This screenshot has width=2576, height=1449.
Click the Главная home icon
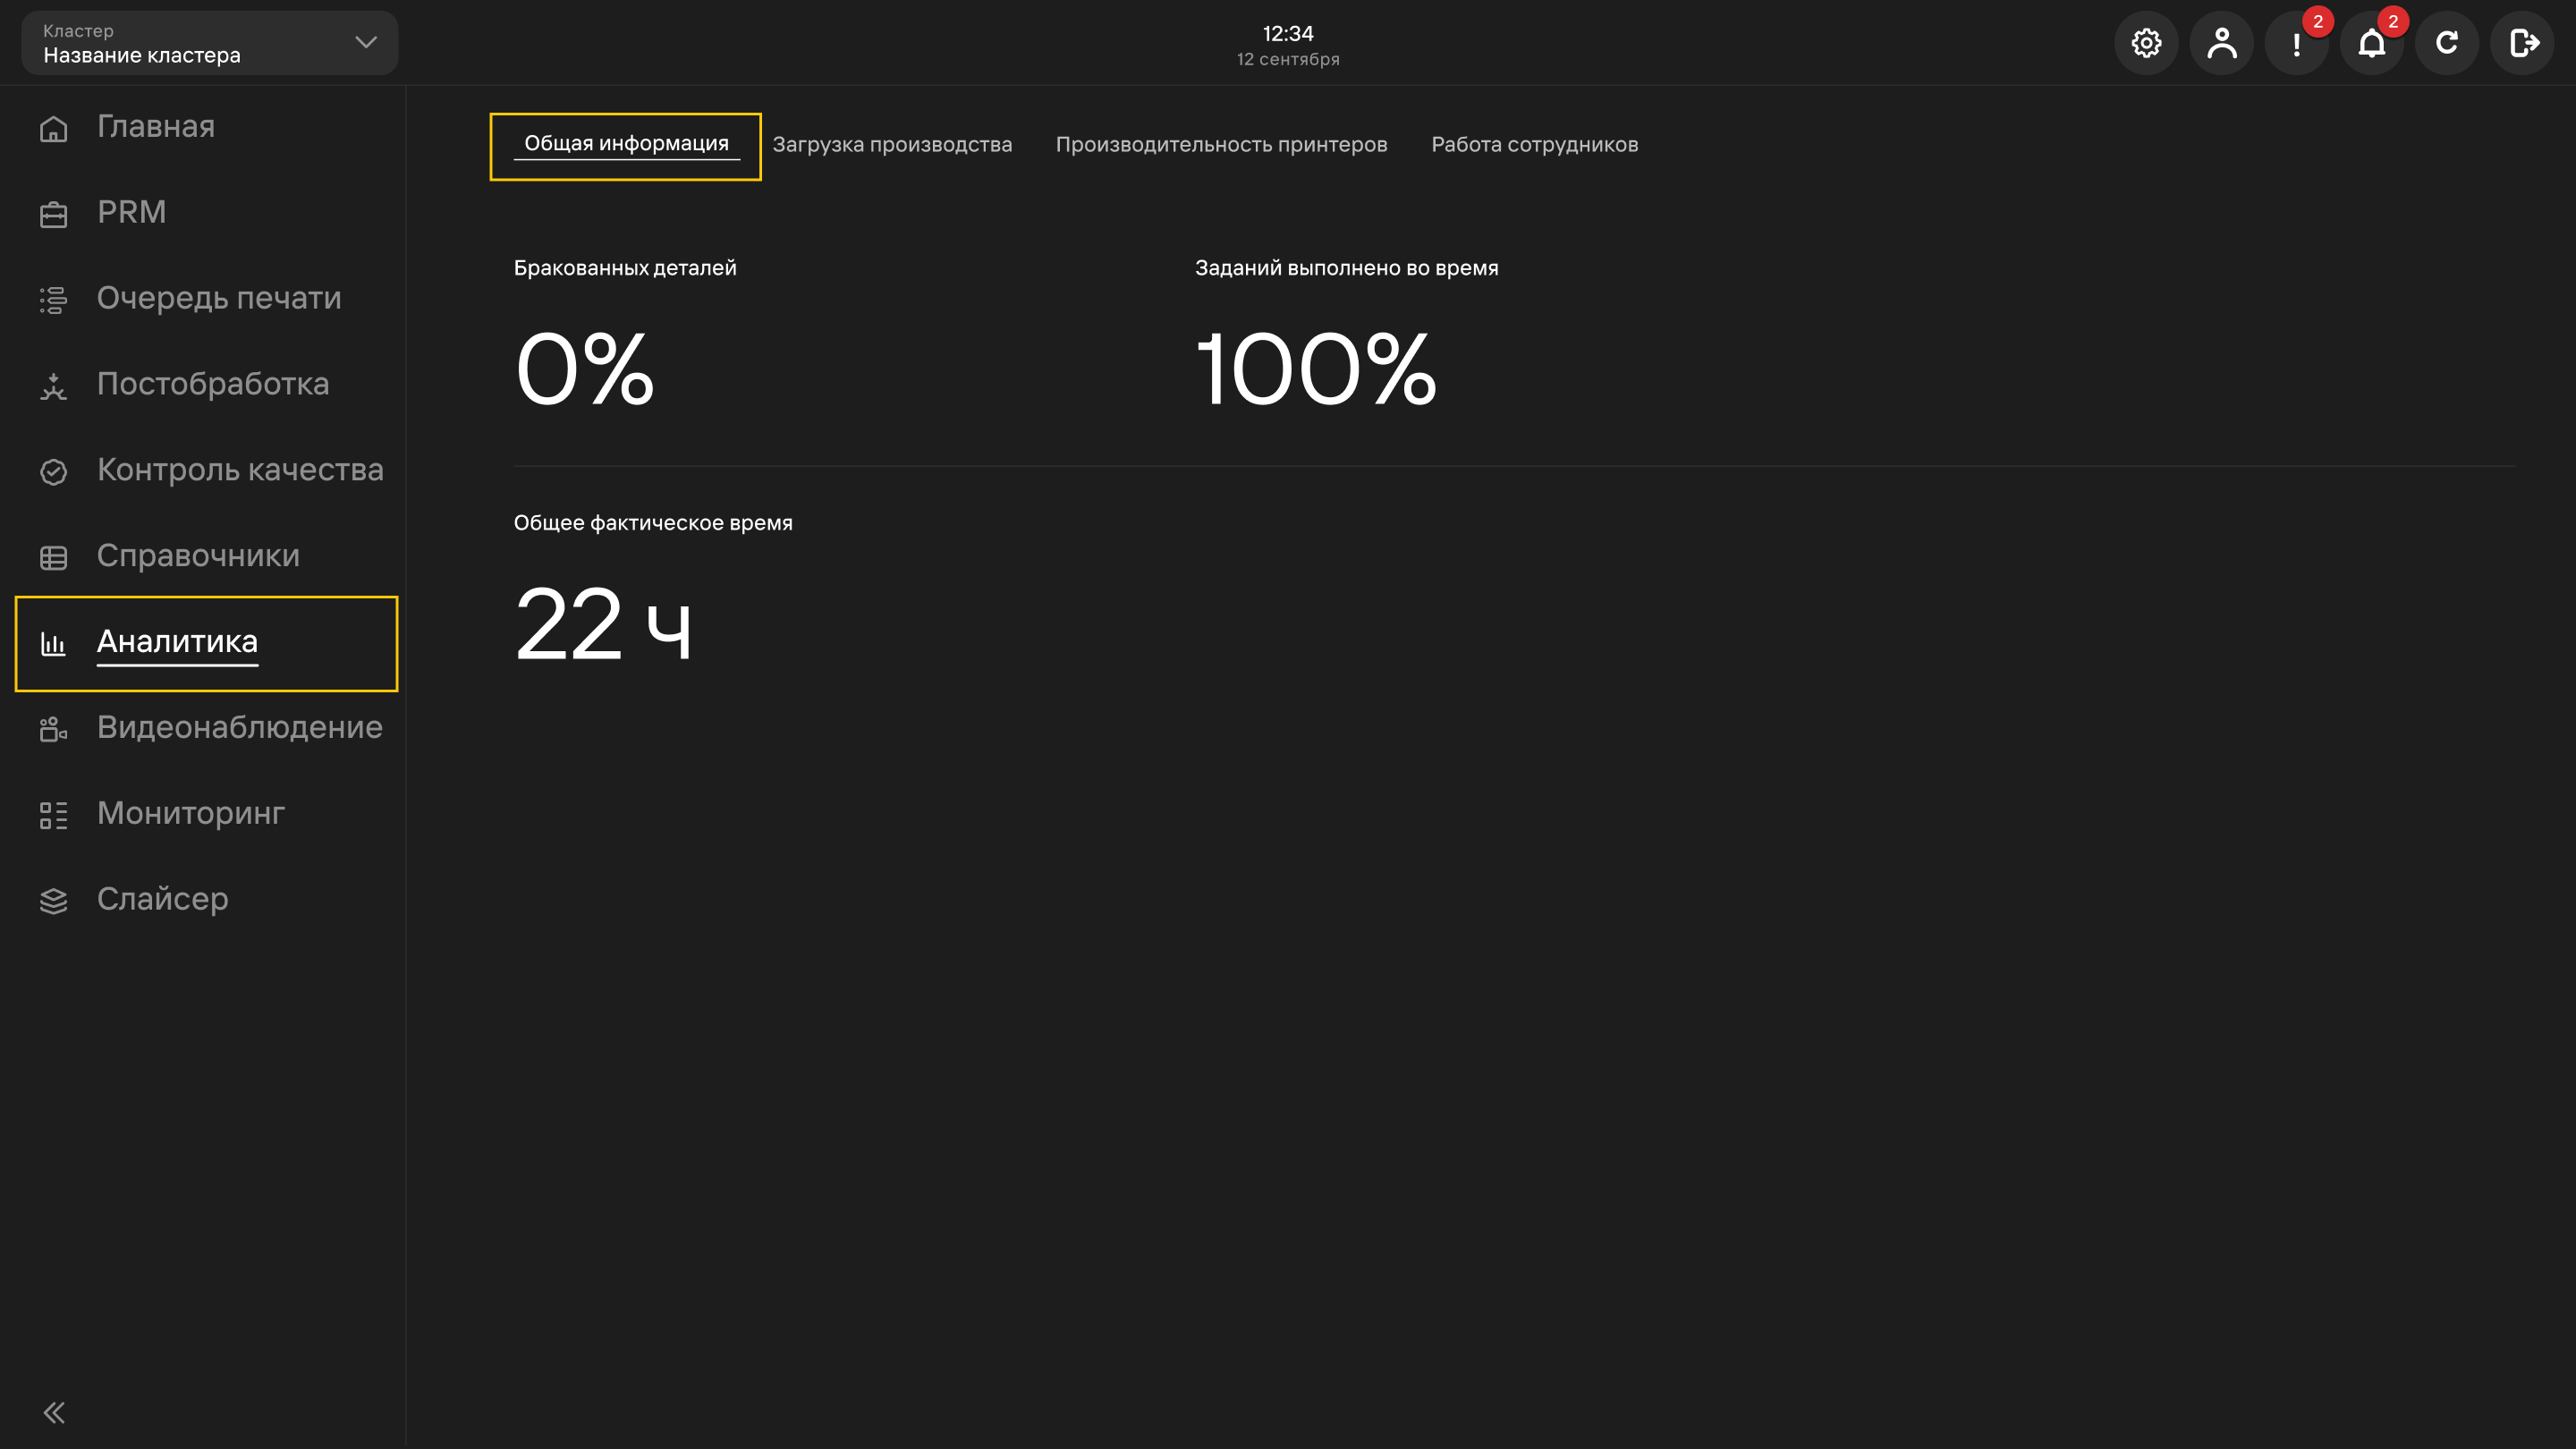click(53, 129)
